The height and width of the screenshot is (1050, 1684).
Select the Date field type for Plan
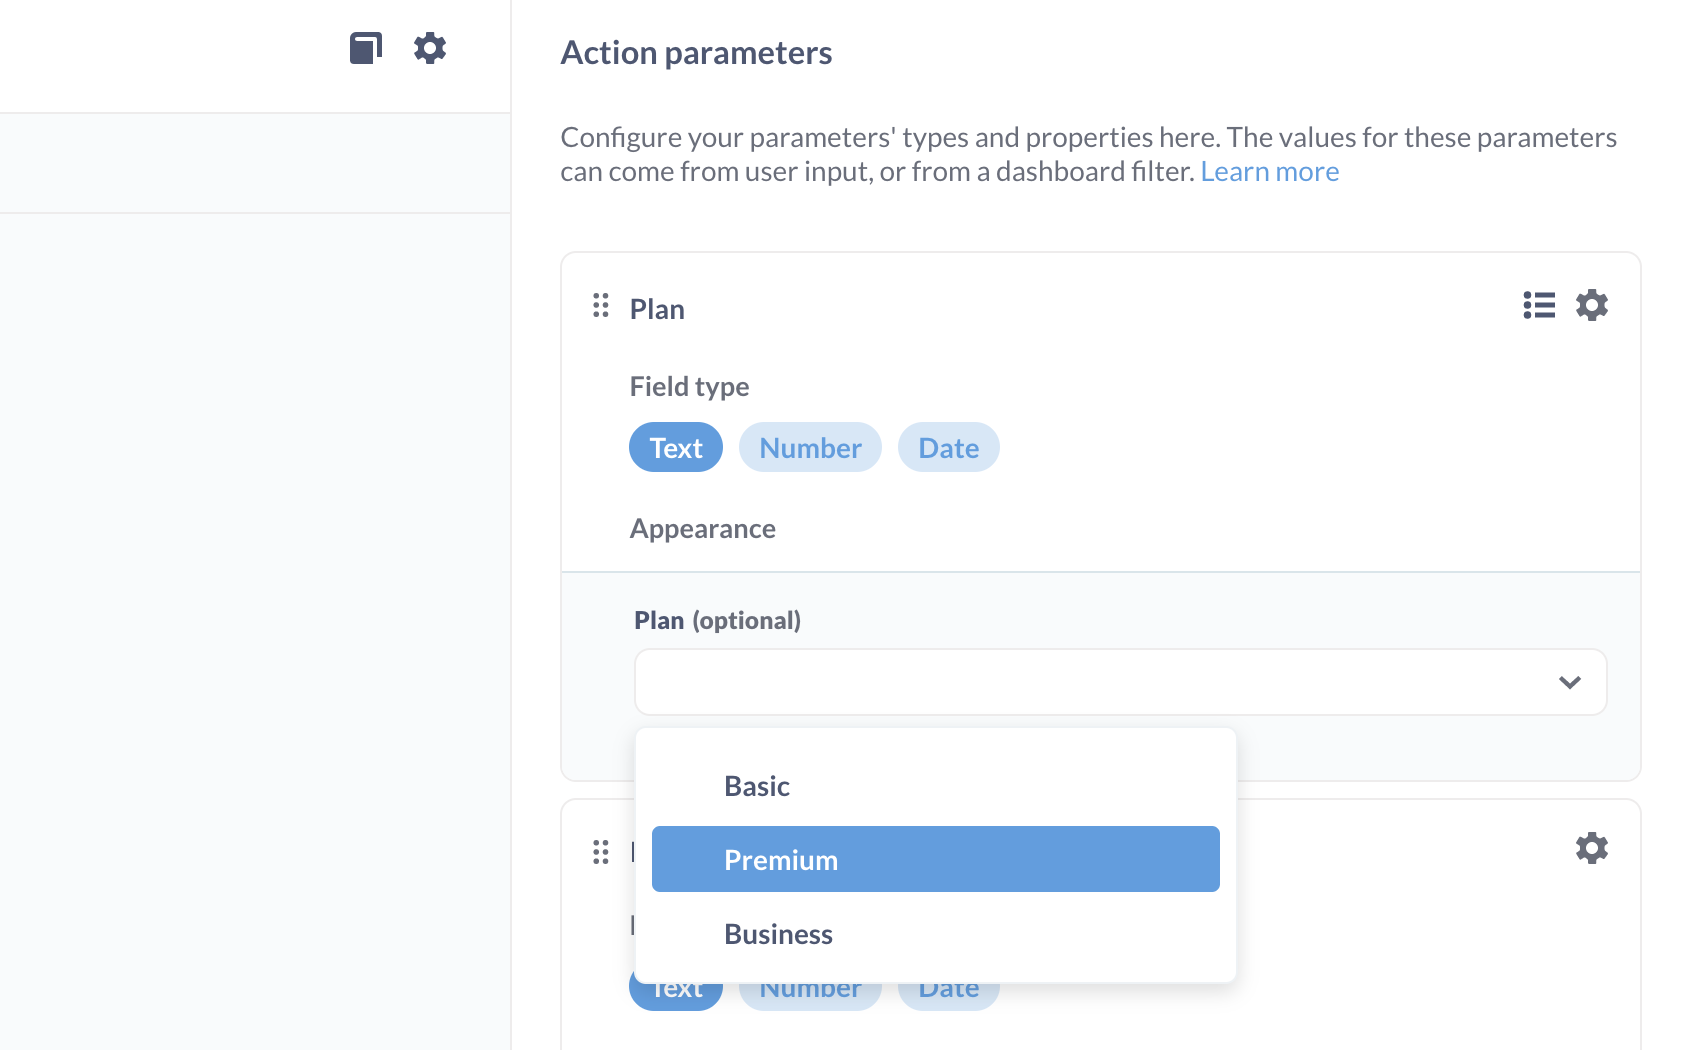point(948,447)
